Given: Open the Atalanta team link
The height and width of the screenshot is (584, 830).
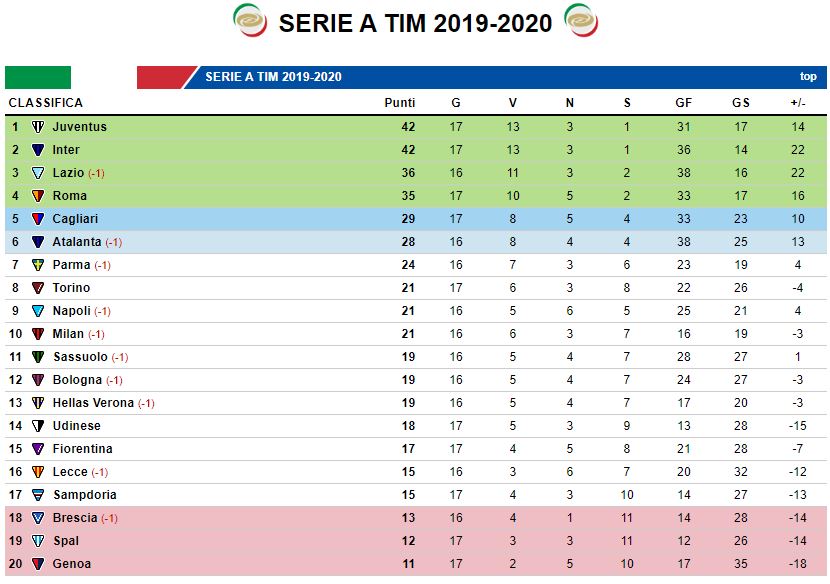Looking at the screenshot, I should coord(76,242).
